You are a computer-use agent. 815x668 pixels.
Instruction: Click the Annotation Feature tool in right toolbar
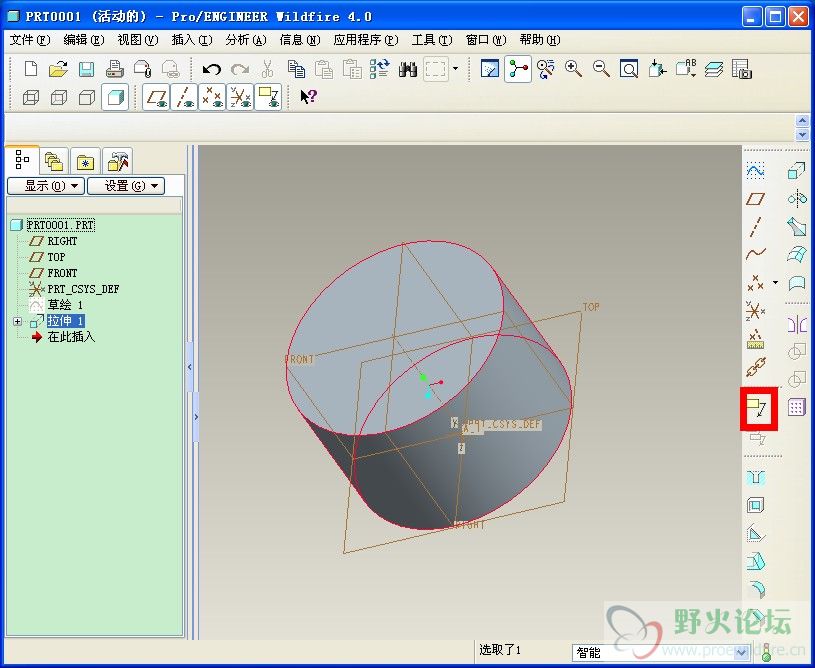pos(758,409)
